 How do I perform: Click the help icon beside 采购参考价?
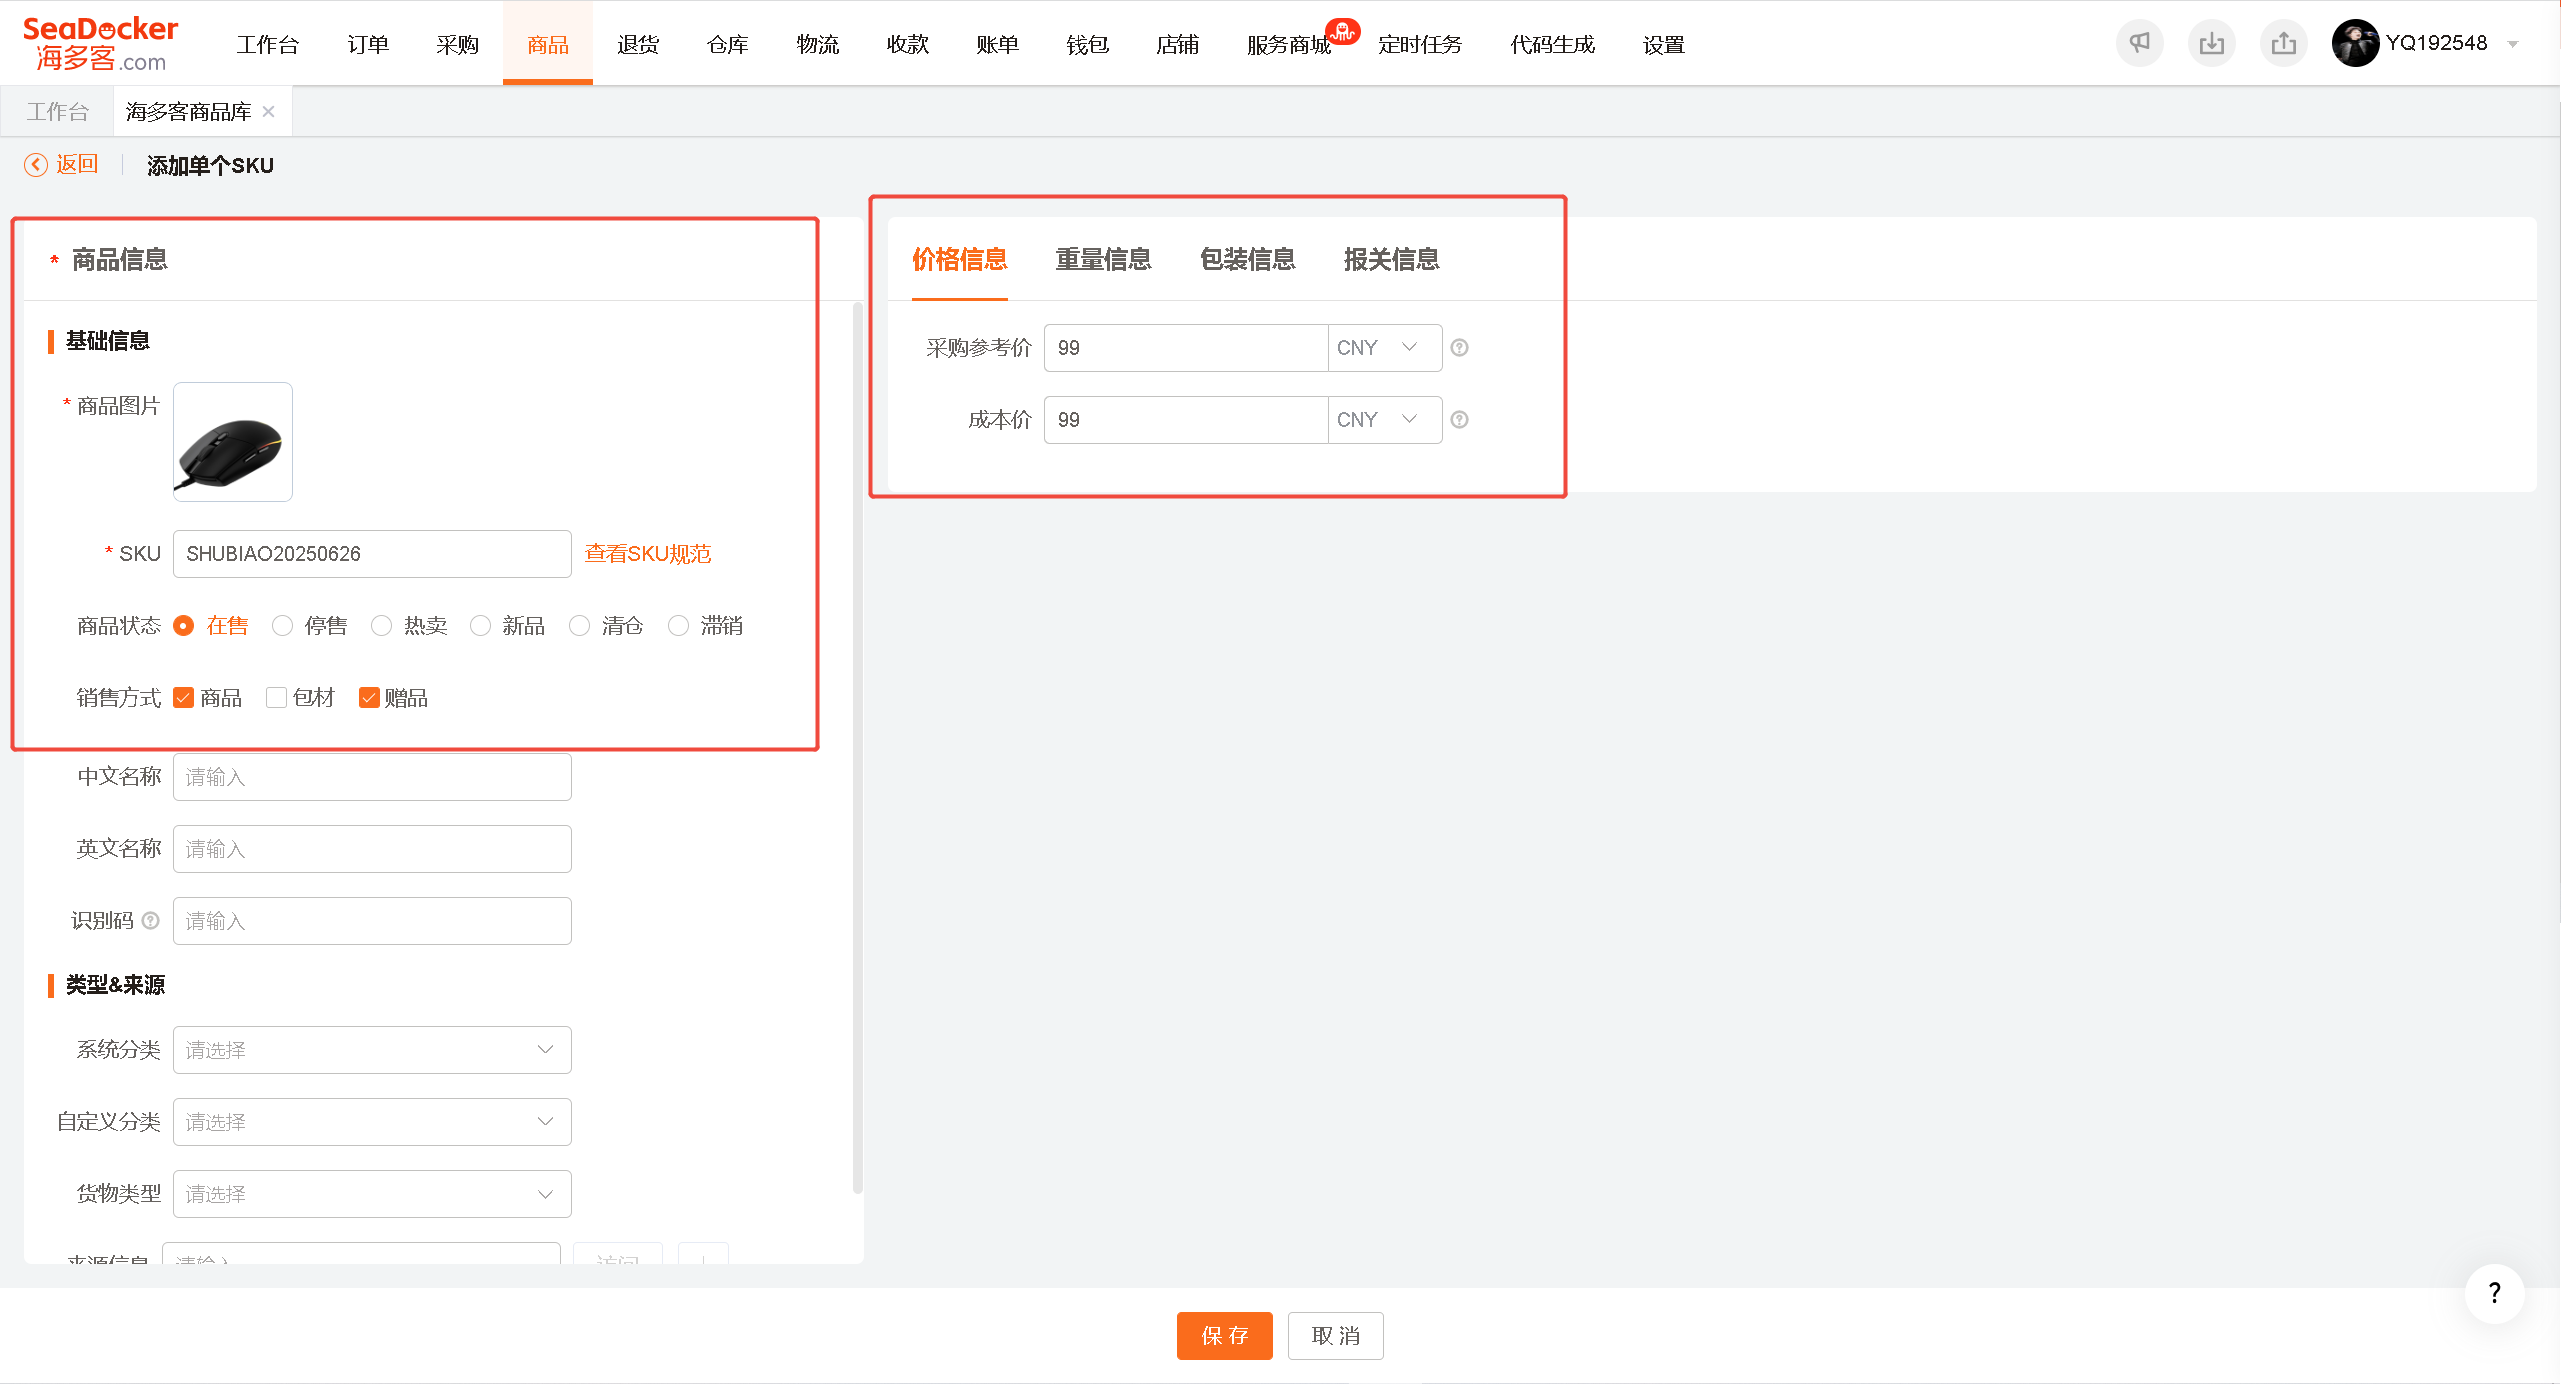[x=1459, y=348]
